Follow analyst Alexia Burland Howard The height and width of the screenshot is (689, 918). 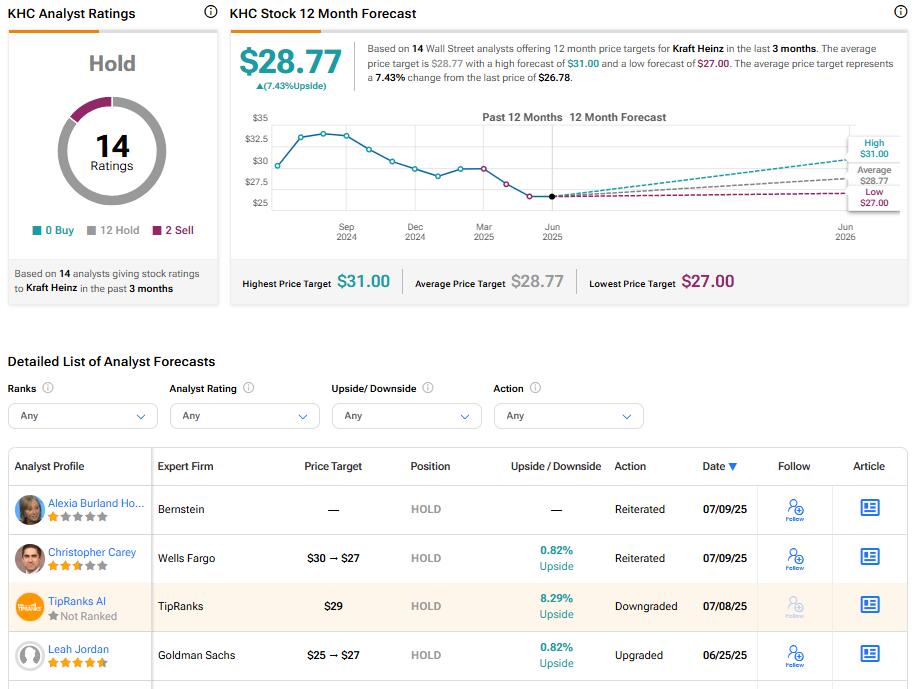tap(794, 509)
